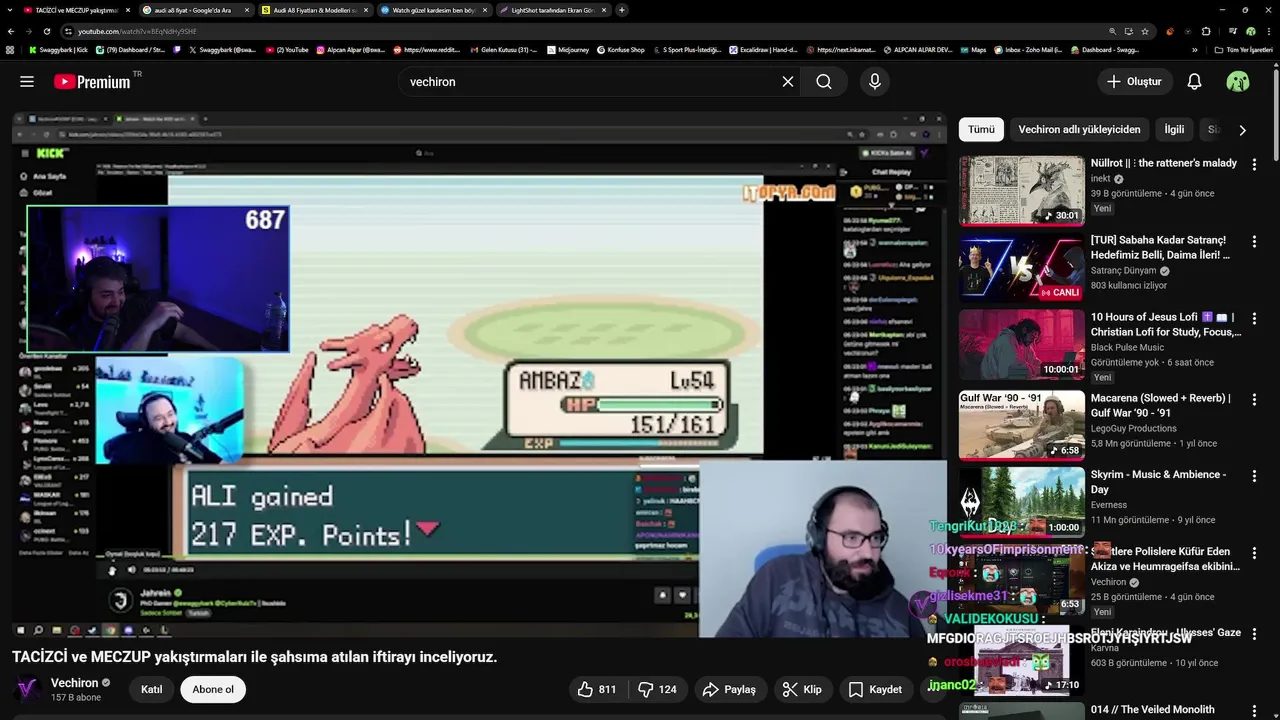This screenshot has width=1280, height=720.
Task: Open Midjourney bookmark
Action: click(x=567, y=49)
